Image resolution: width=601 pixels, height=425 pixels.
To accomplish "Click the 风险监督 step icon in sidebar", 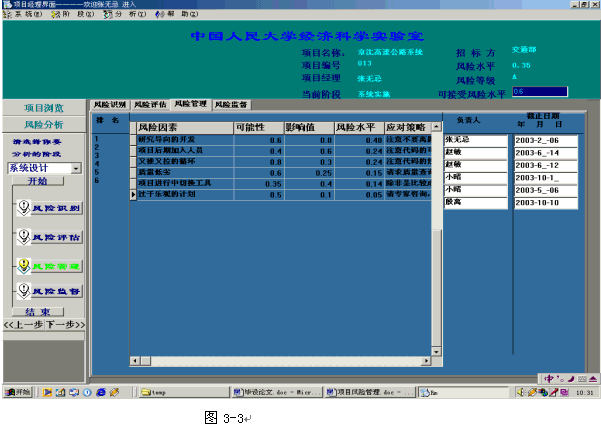I will tap(24, 291).
